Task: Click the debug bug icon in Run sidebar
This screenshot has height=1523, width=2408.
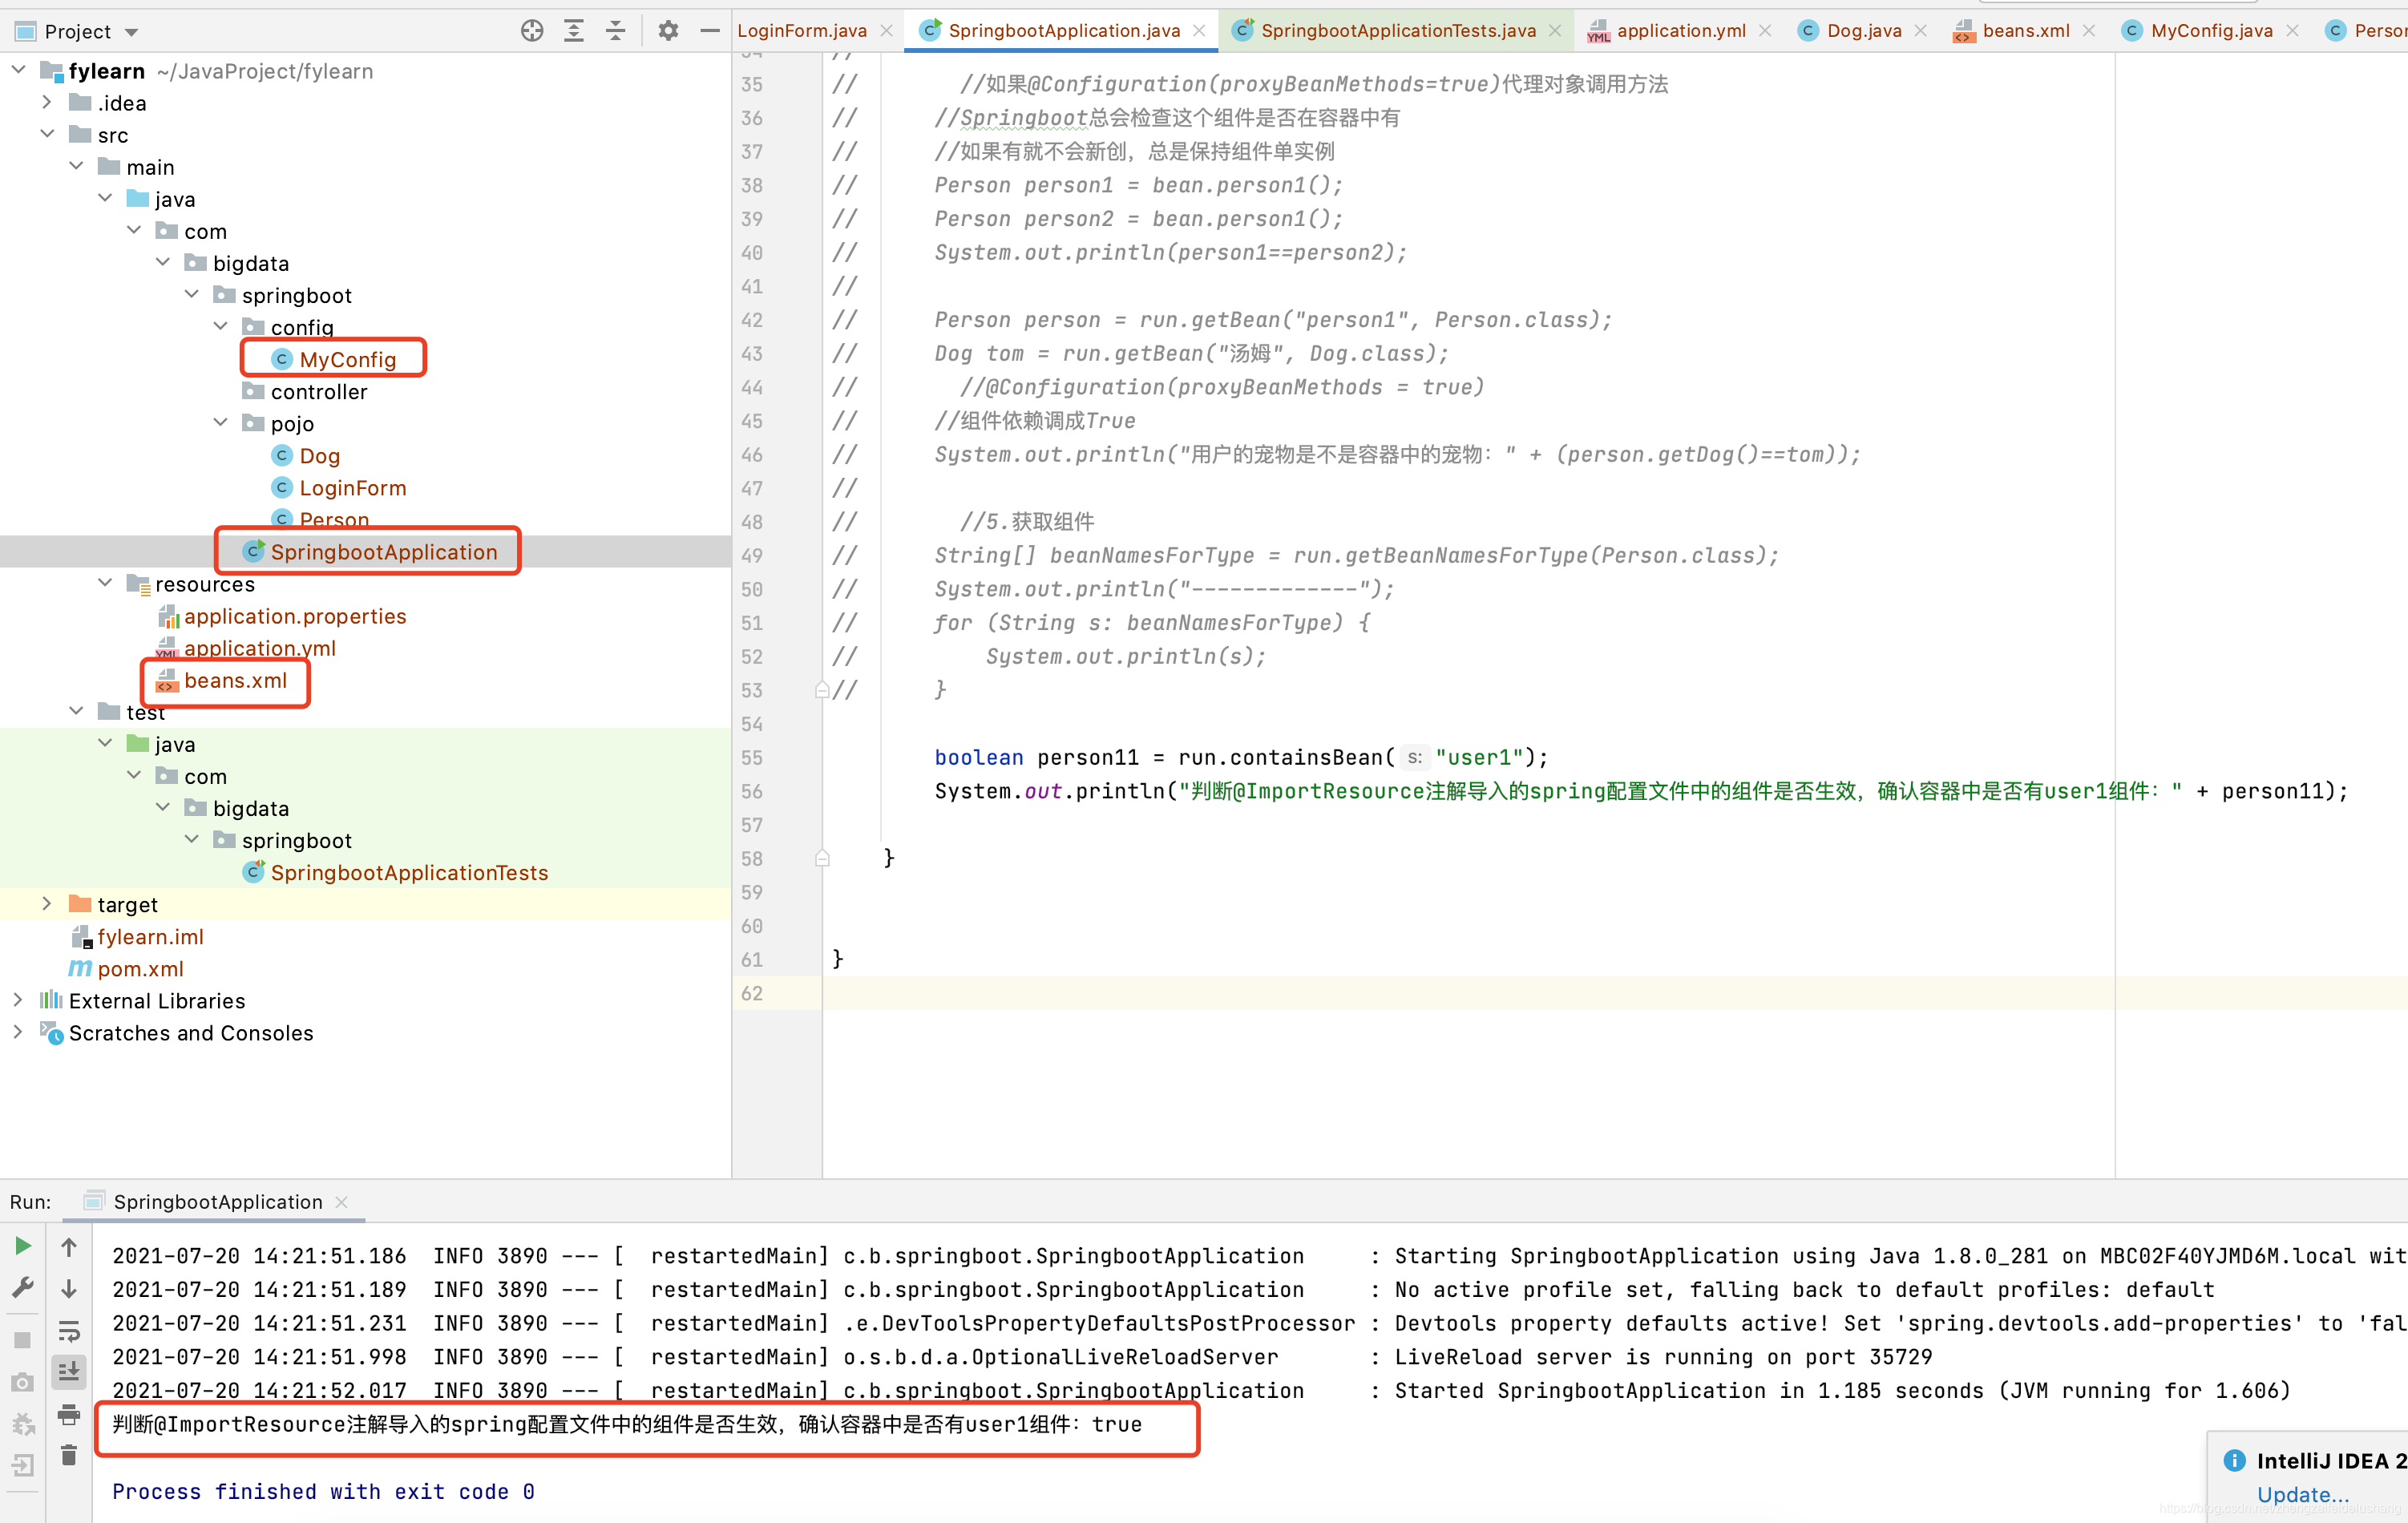Action: pyautogui.click(x=23, y=1423)
